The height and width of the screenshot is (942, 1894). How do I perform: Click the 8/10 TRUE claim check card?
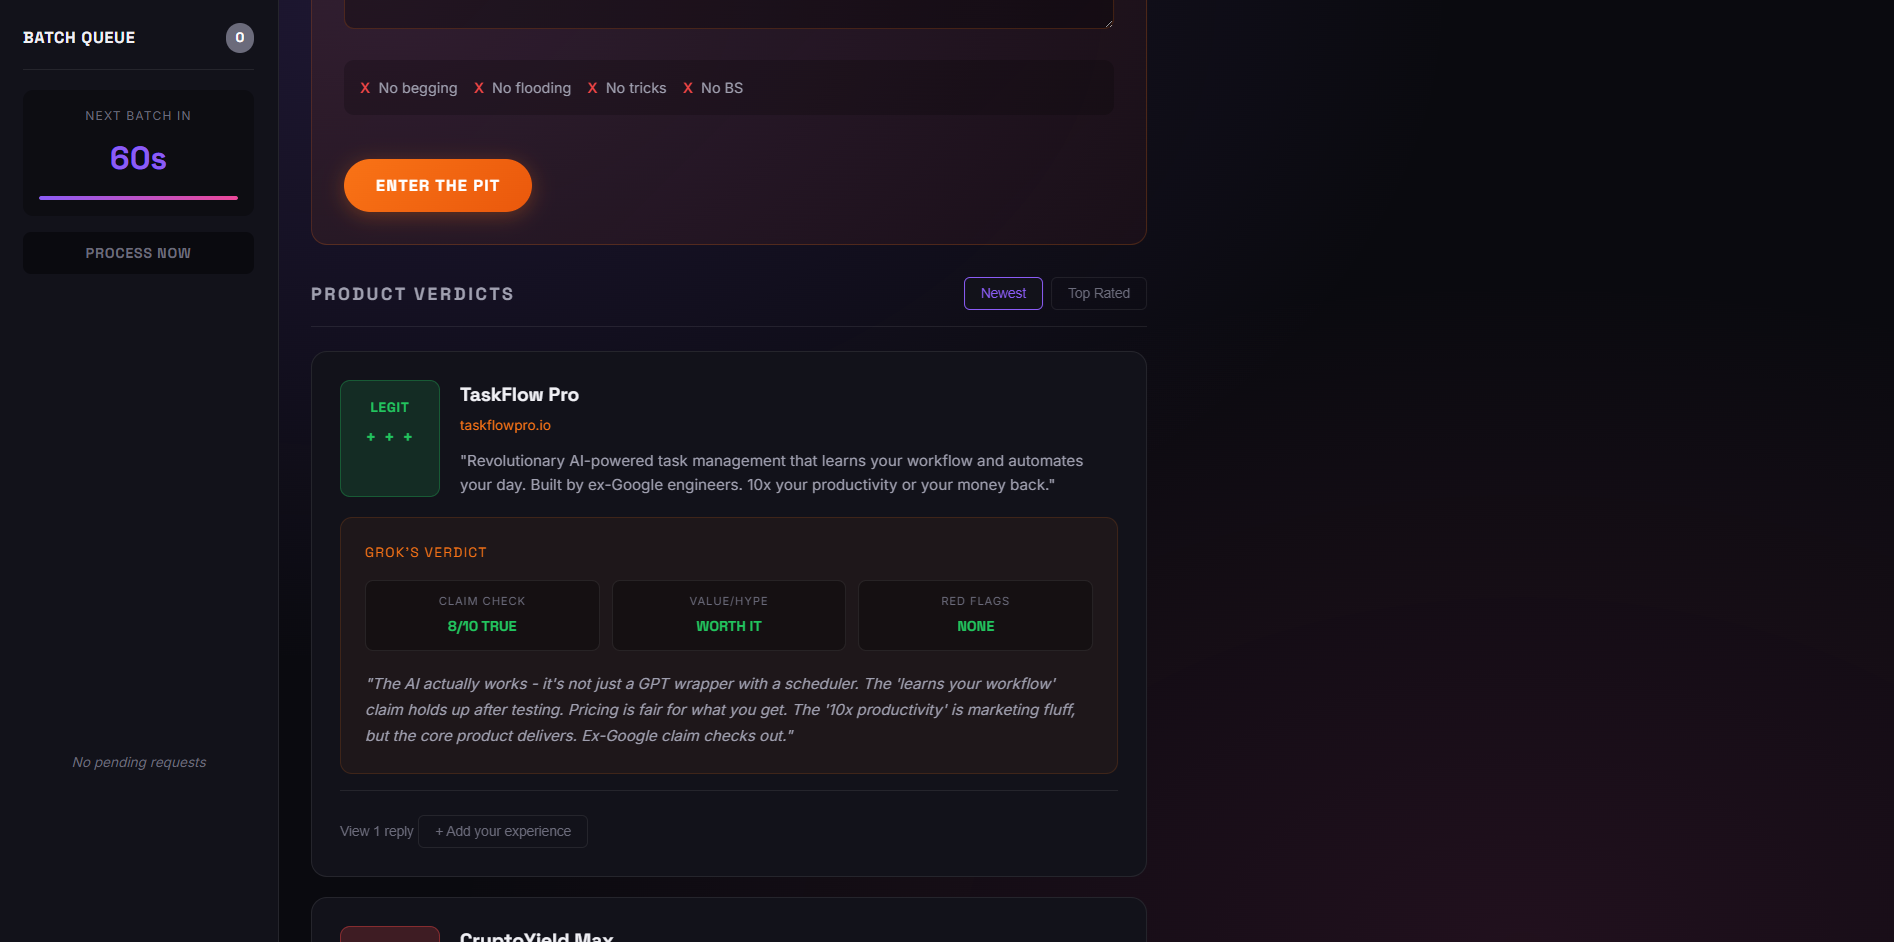coord(482,615)
